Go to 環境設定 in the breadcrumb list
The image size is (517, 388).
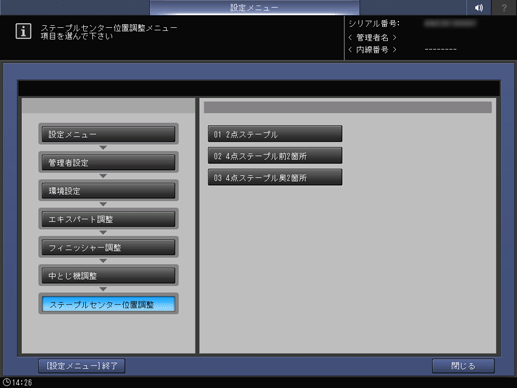coord(108,191)
